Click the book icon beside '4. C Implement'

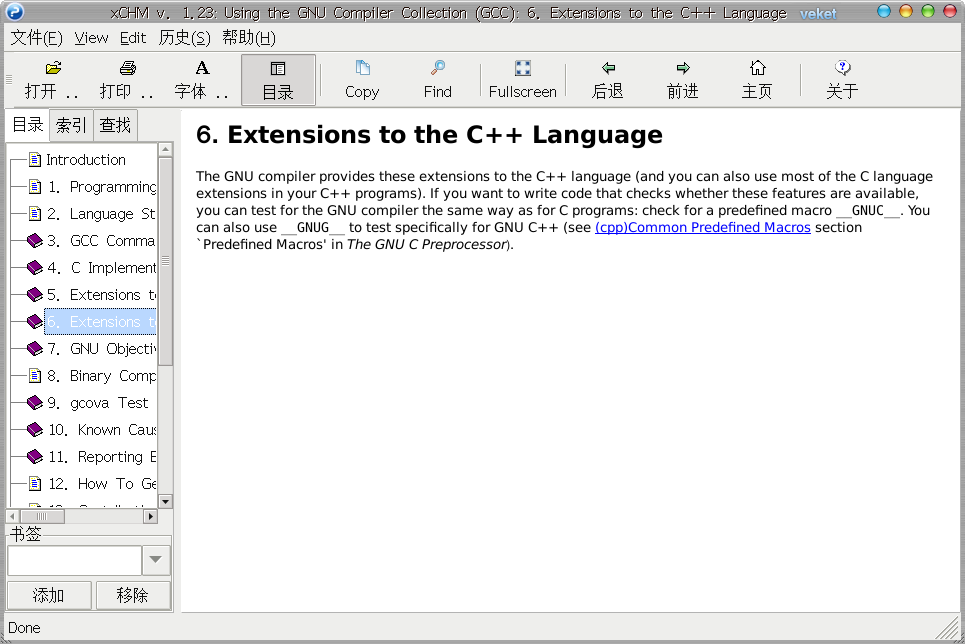coord(35,268)
